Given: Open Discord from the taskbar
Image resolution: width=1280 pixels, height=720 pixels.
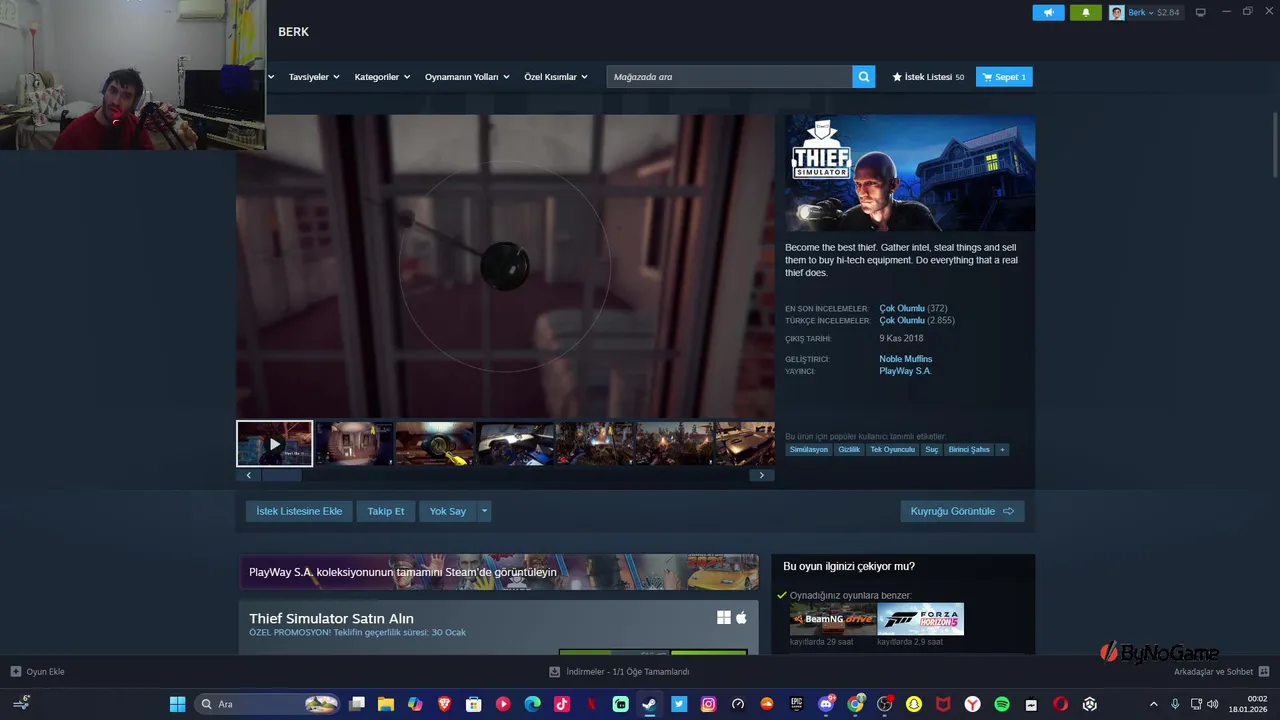Looking at the screenshot, I should click(x=826, y=704).
